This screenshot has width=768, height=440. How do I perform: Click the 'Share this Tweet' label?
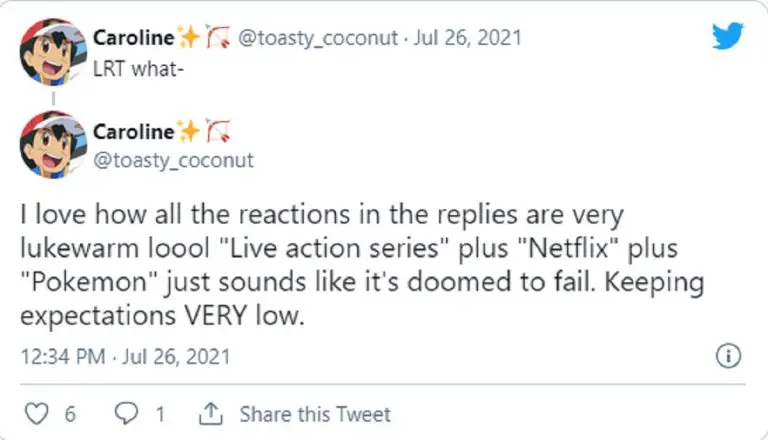(316, 413)
